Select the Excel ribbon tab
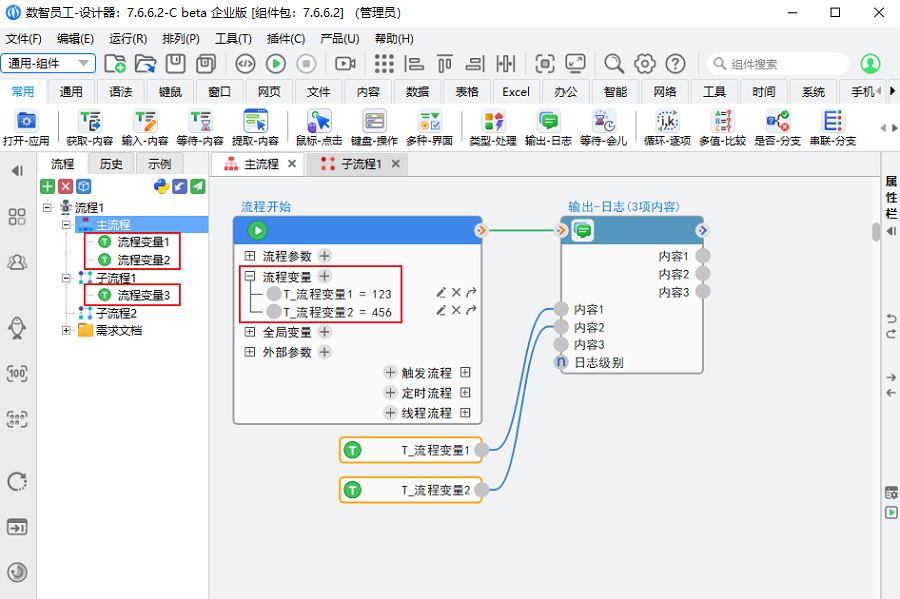This screenshot has width=900, height=599. (516, 92)
